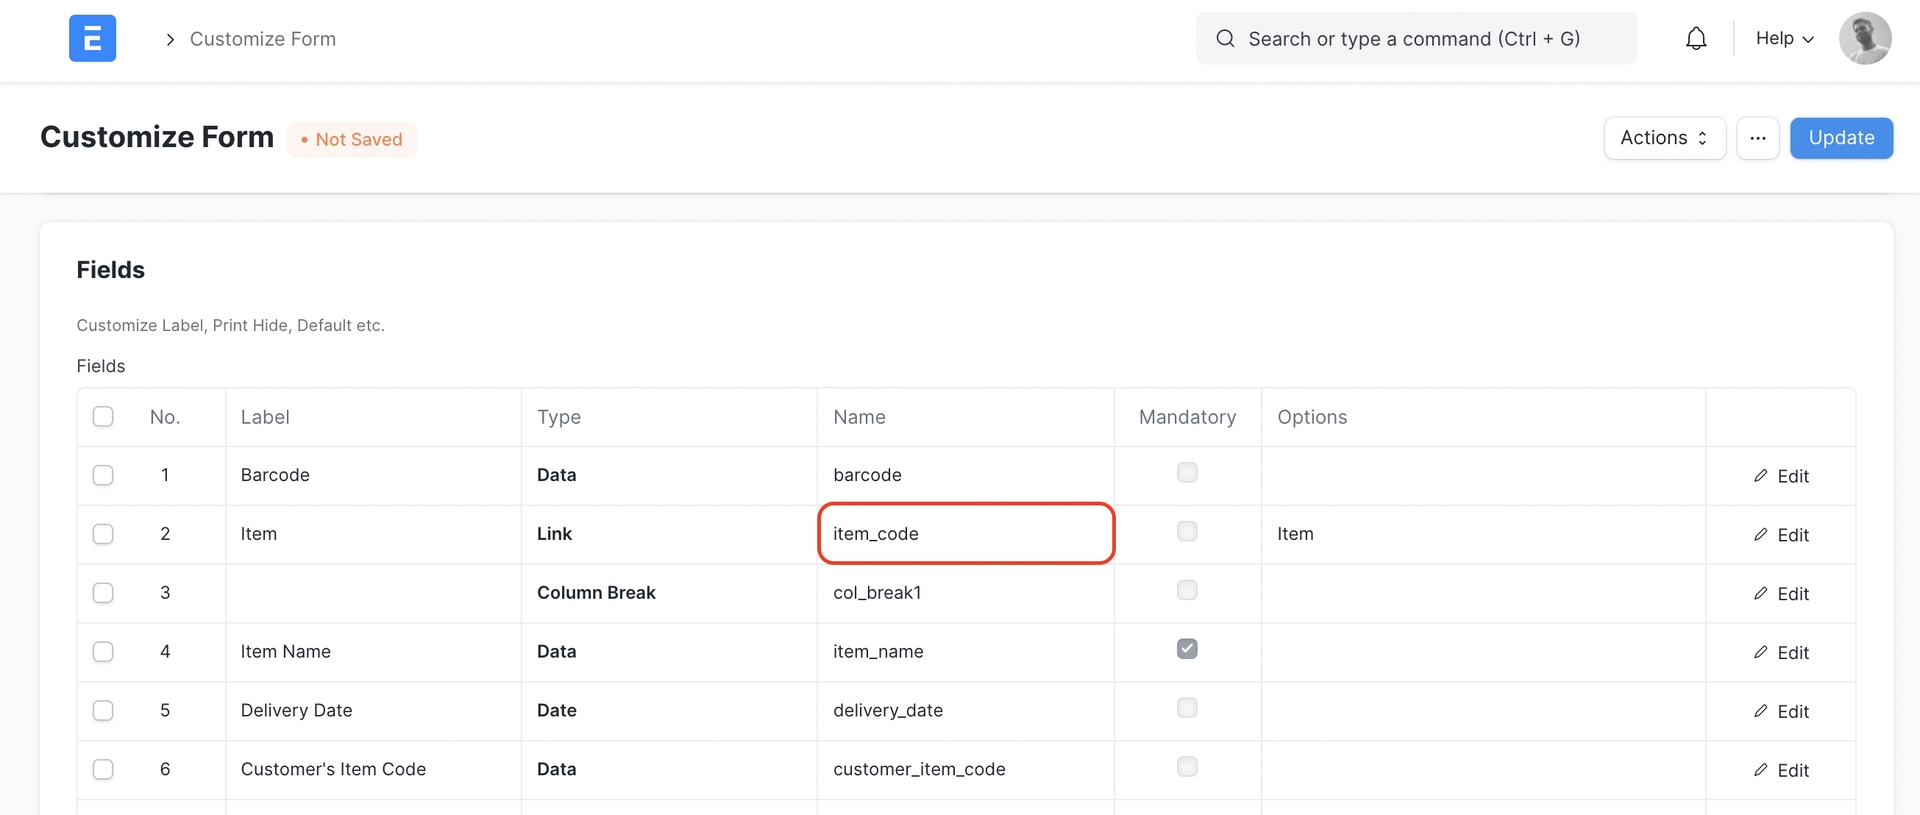Enable Mandatory for Delivery Date field
This screenshot has height=815, width=1920.
click(1187, 708)
